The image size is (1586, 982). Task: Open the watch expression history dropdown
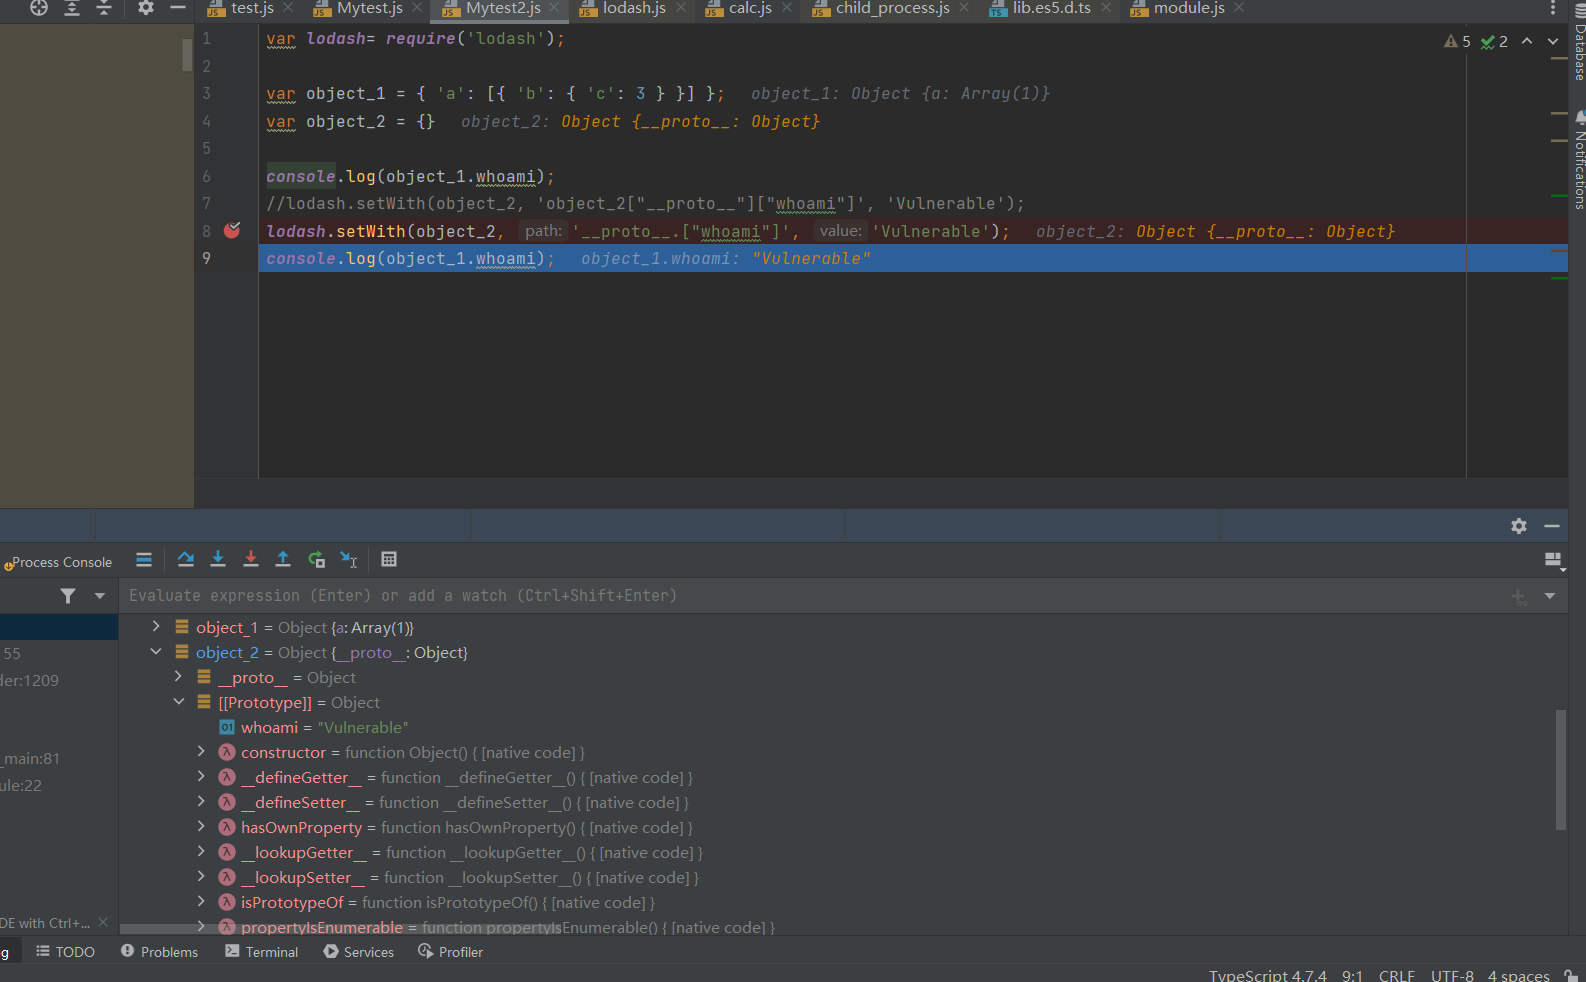click(x=1550, y=596)
